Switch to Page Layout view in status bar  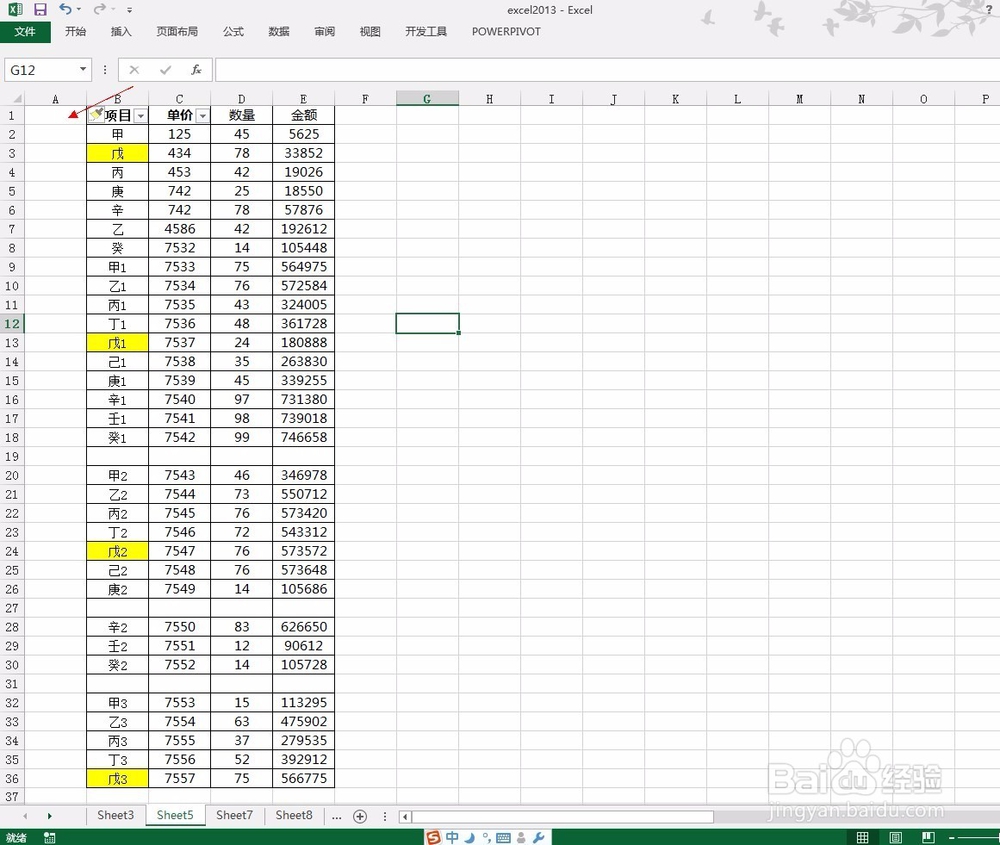[x=895, y=838]
